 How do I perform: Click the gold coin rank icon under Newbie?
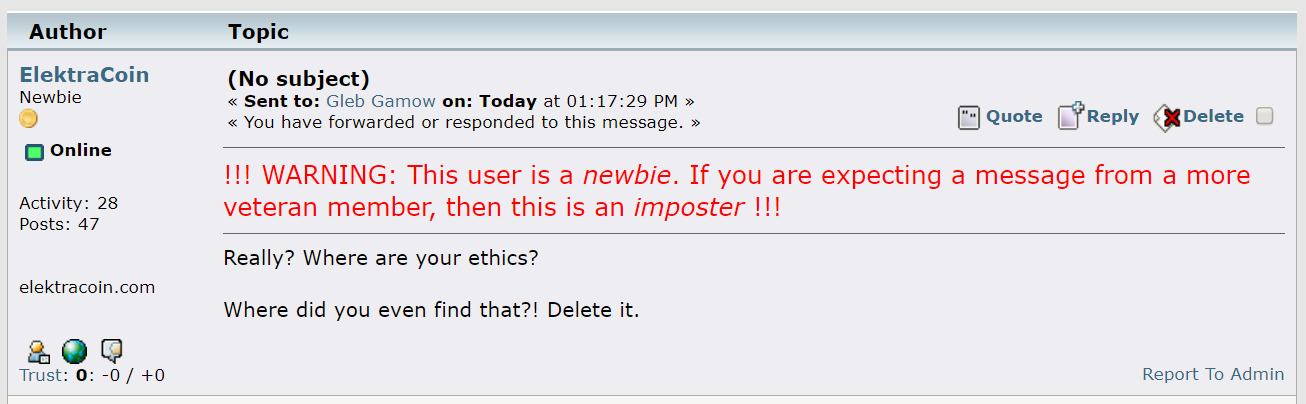28,119
